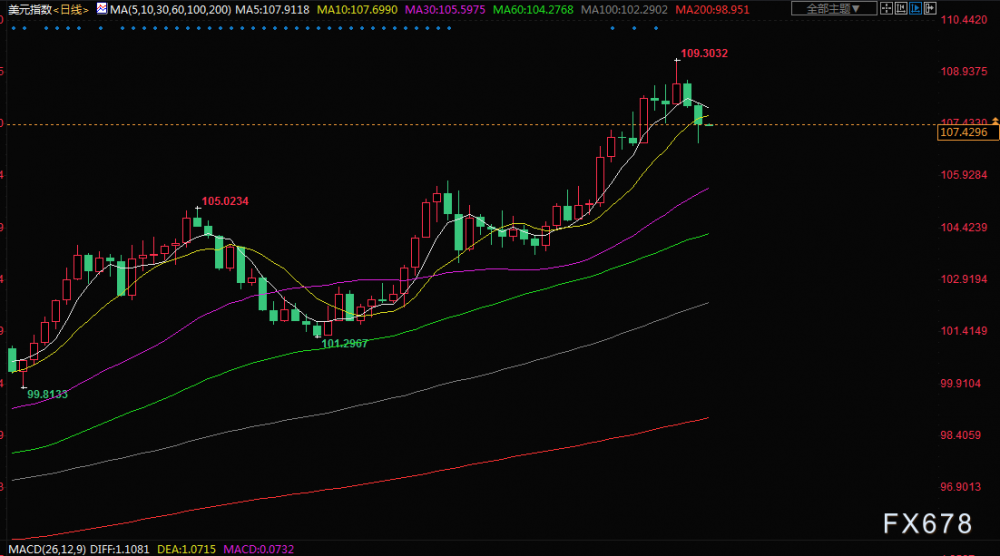Viewport: 1000px width, 556px height.
Task: Click the 109.3032 high price marker
Action: point(704,54)
